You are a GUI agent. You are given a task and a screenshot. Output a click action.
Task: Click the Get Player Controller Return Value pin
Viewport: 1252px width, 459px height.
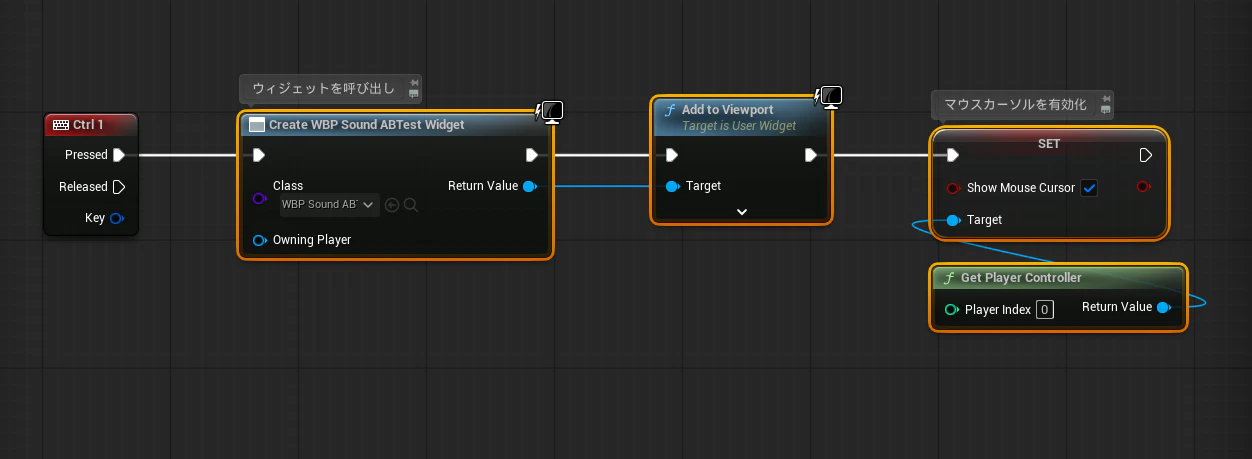pyautogui.click(x=1164, y=308)
